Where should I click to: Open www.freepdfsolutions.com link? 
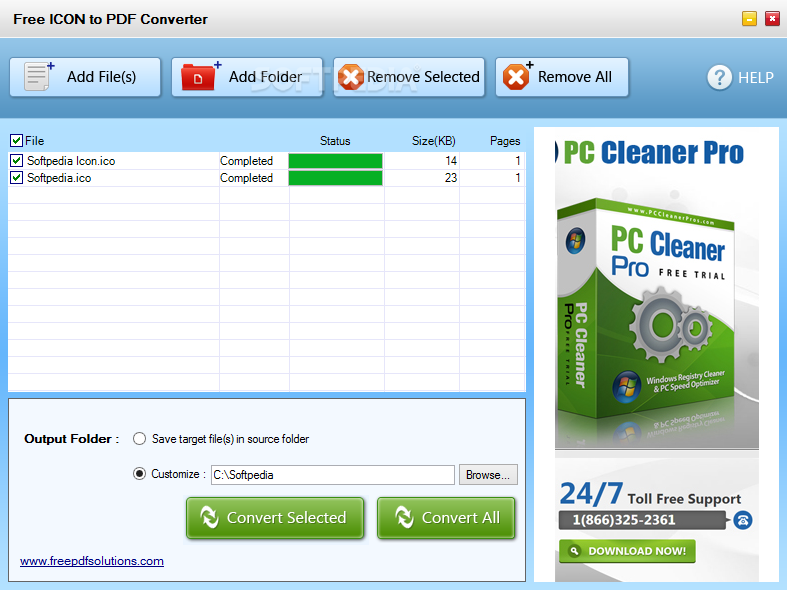tap(92, 561)
